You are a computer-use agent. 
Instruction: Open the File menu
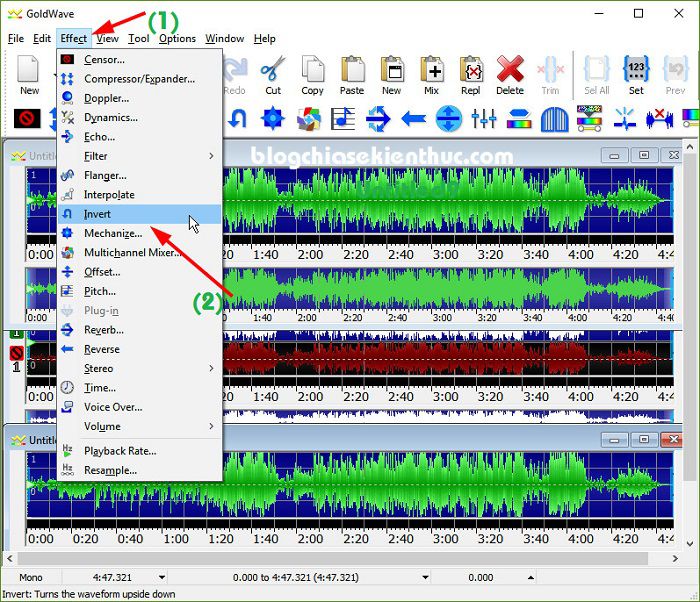(x=16, y=38)
